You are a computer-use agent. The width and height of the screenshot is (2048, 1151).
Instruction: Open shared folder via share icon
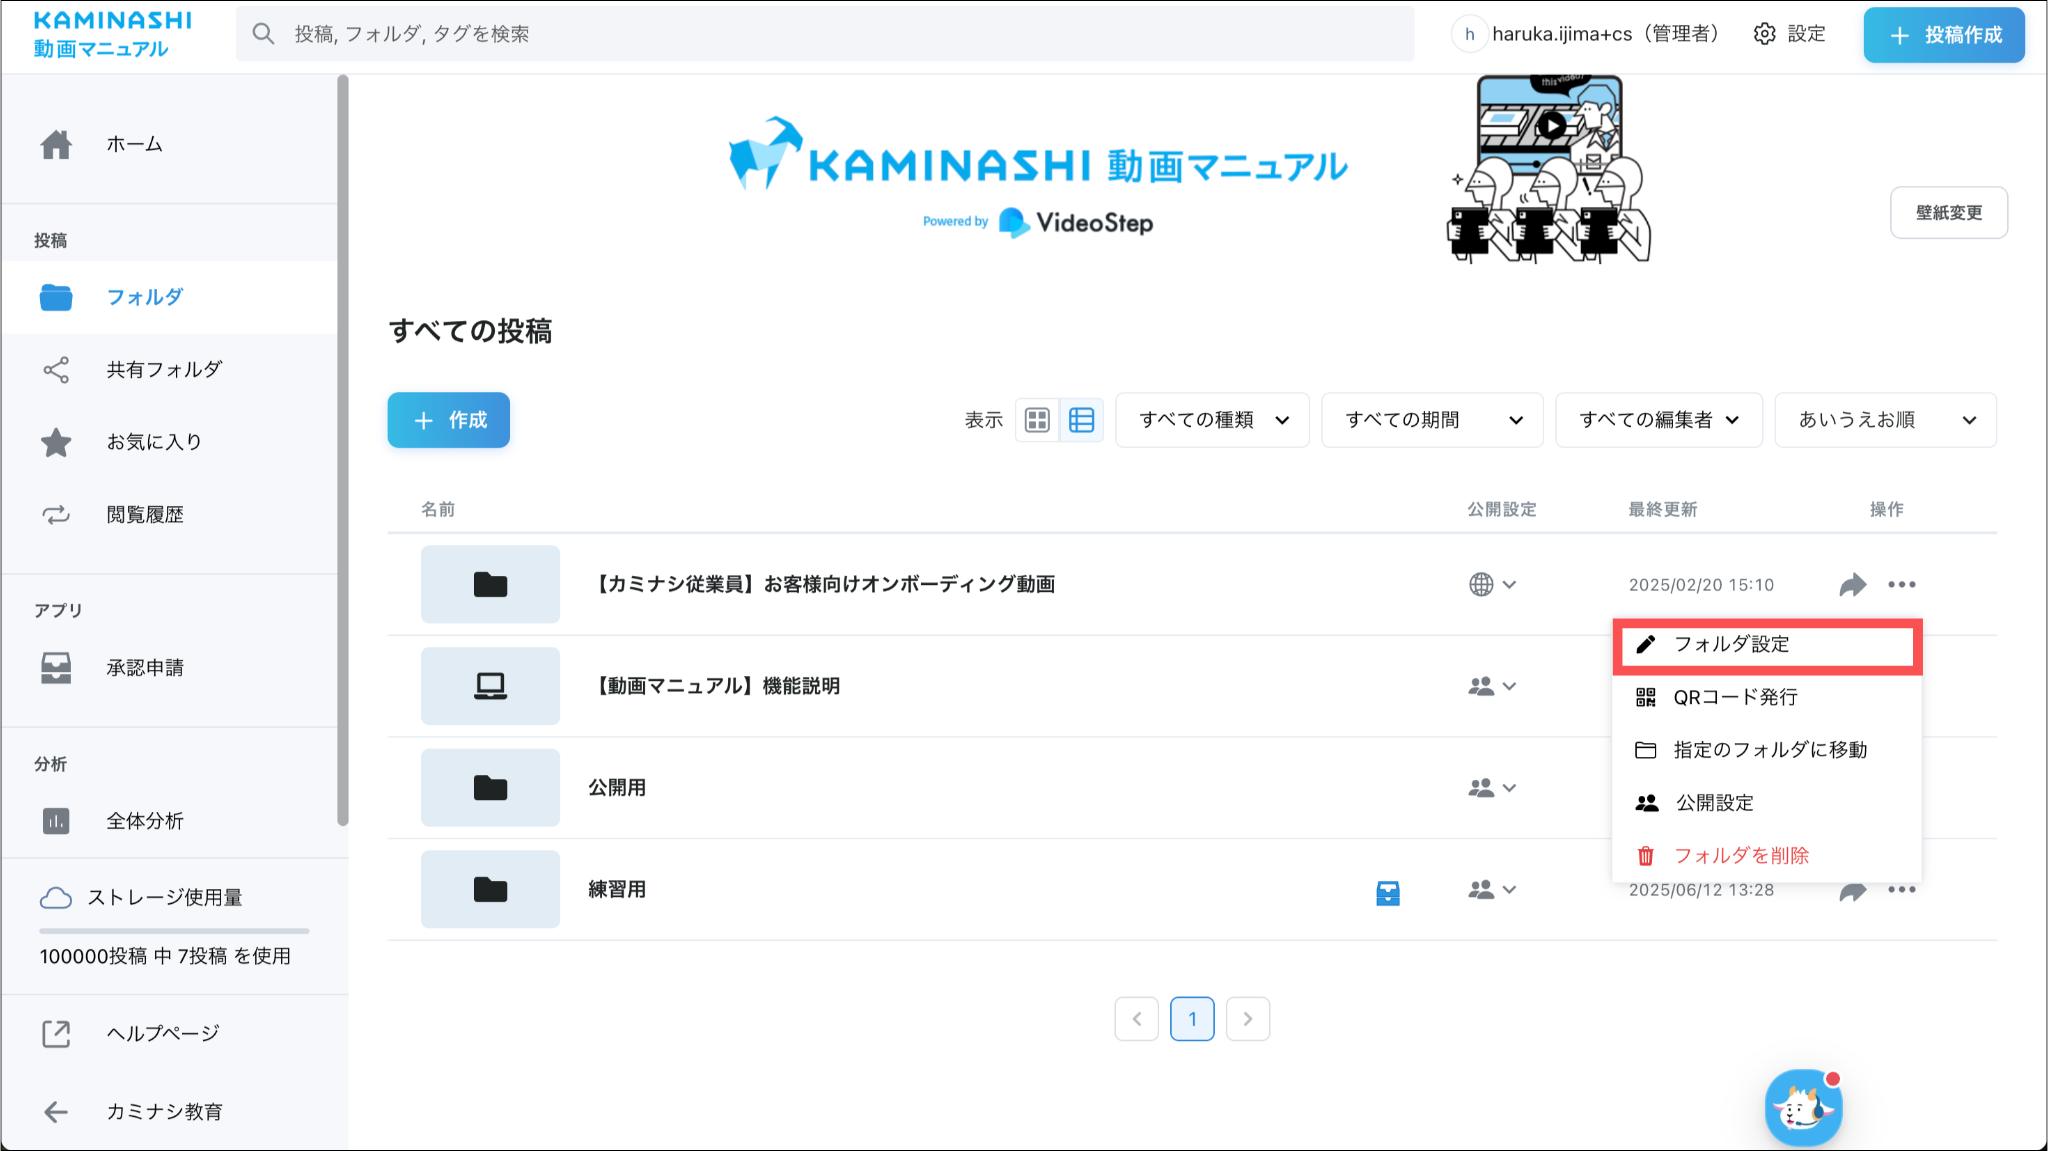point(56,370)
